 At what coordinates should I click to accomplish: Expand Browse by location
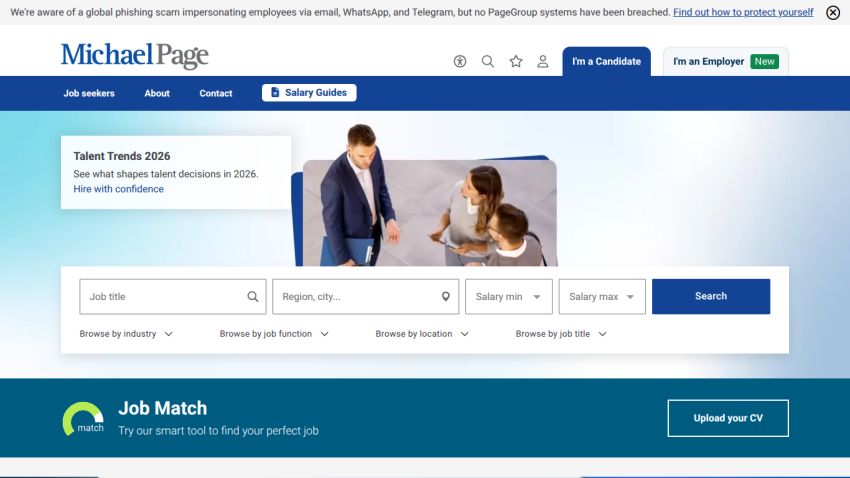point(422,334)
